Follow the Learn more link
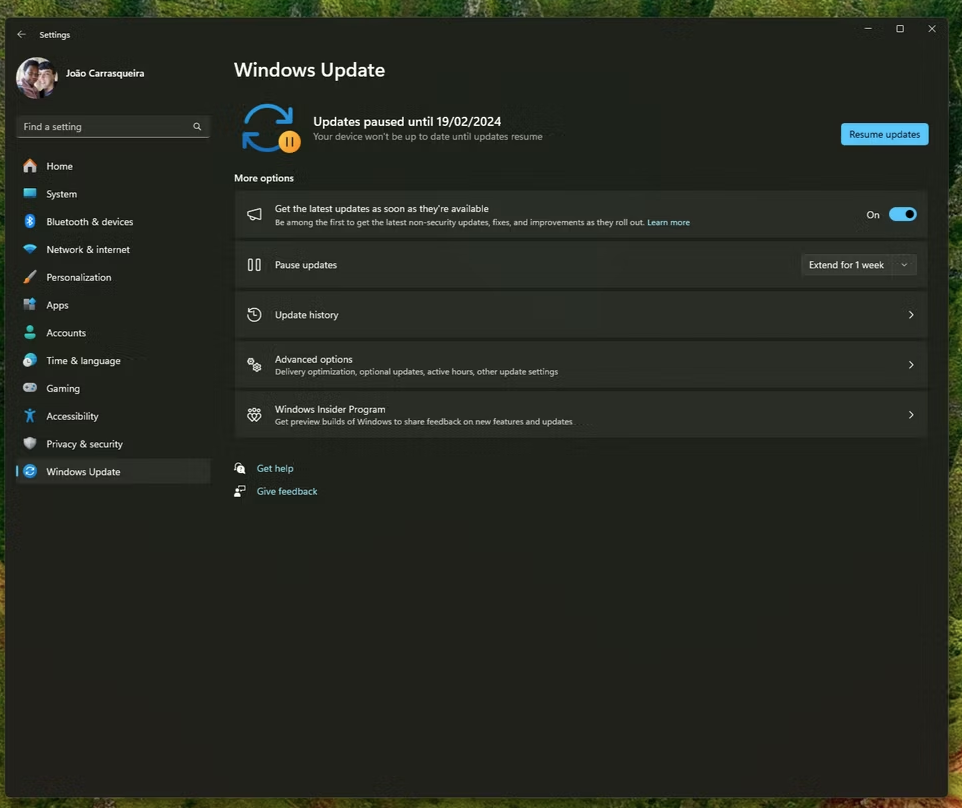Viewport: 962px width, 808px height. point(668,222)
